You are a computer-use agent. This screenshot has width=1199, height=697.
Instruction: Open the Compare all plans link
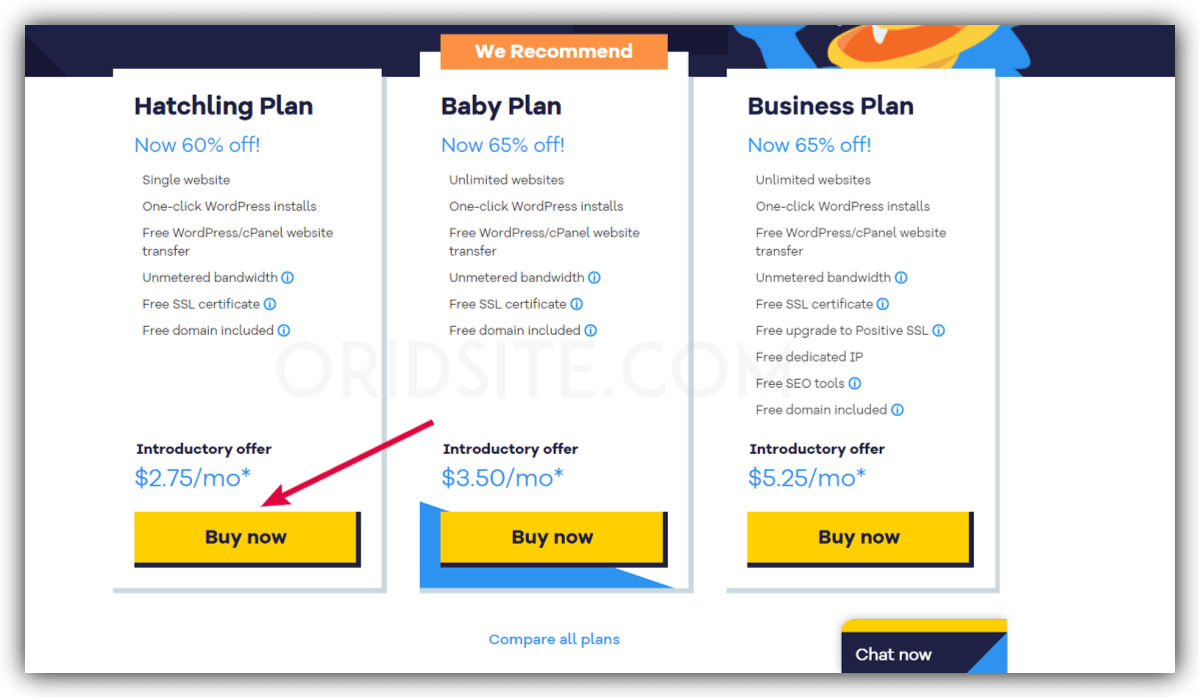point(554,639)
